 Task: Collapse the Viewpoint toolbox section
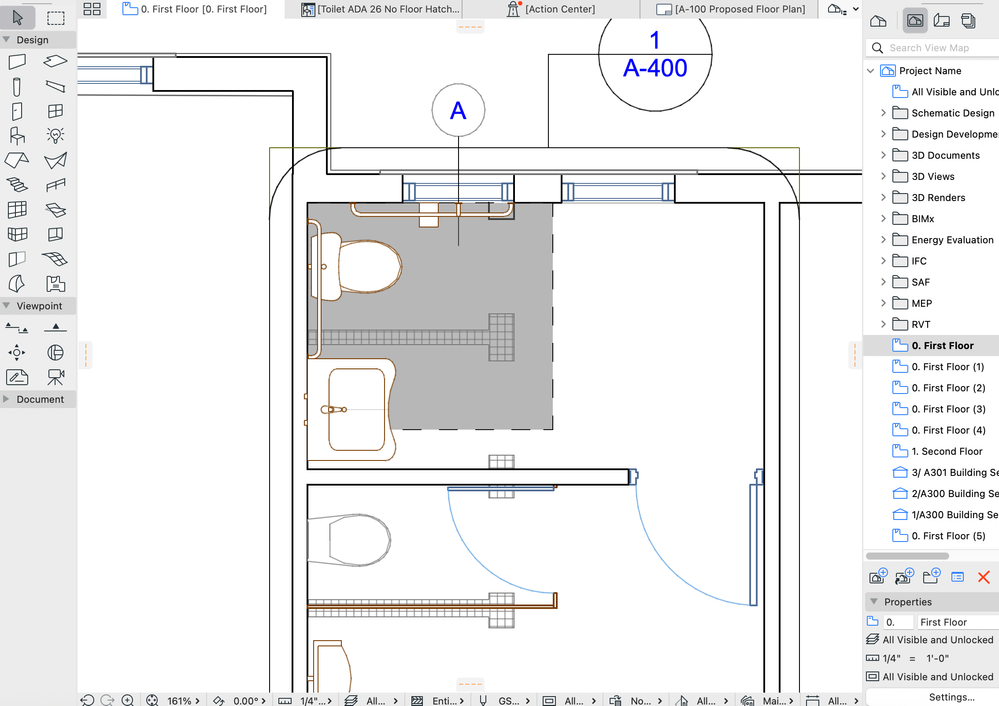pyautogui.click(x=6, y=306)
